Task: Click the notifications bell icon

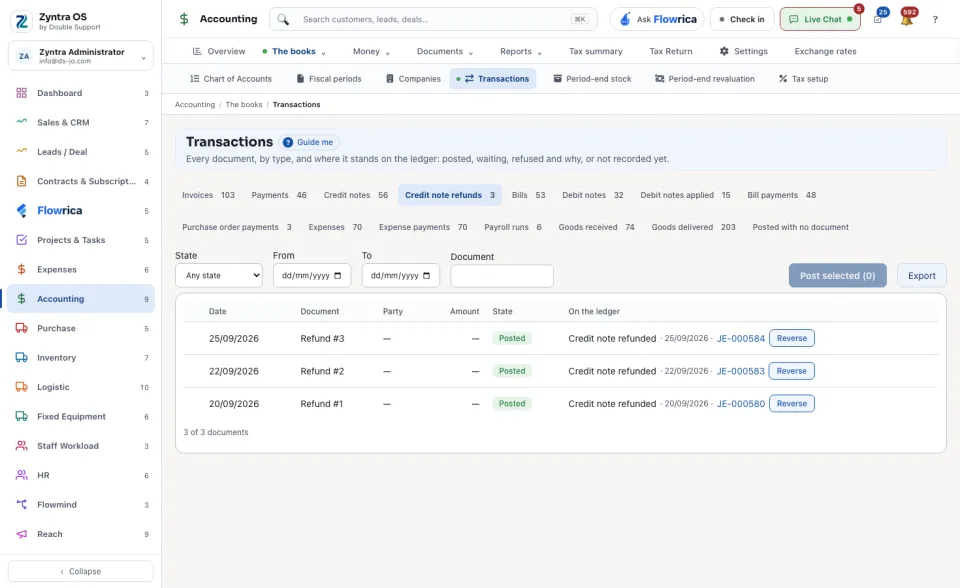Action: [907, 20]
